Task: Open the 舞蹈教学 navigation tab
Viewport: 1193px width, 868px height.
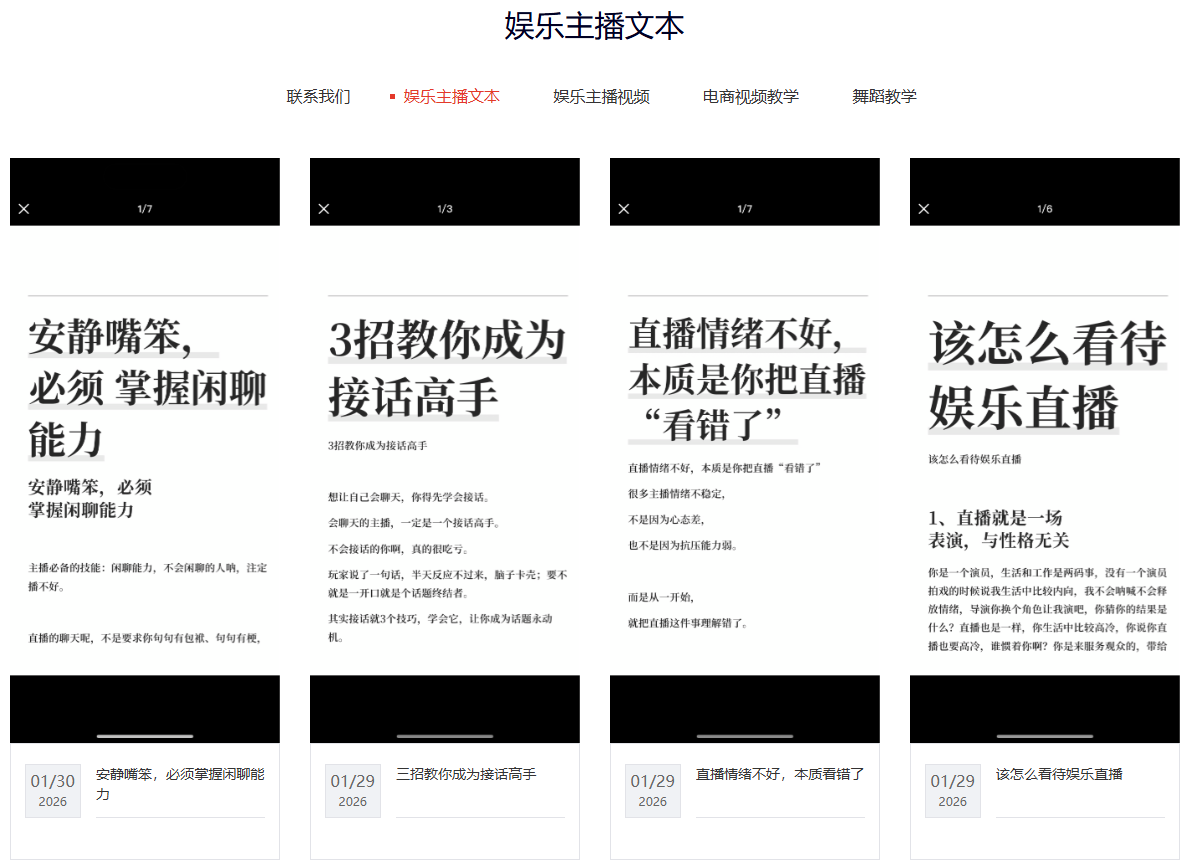Action: 884,97
